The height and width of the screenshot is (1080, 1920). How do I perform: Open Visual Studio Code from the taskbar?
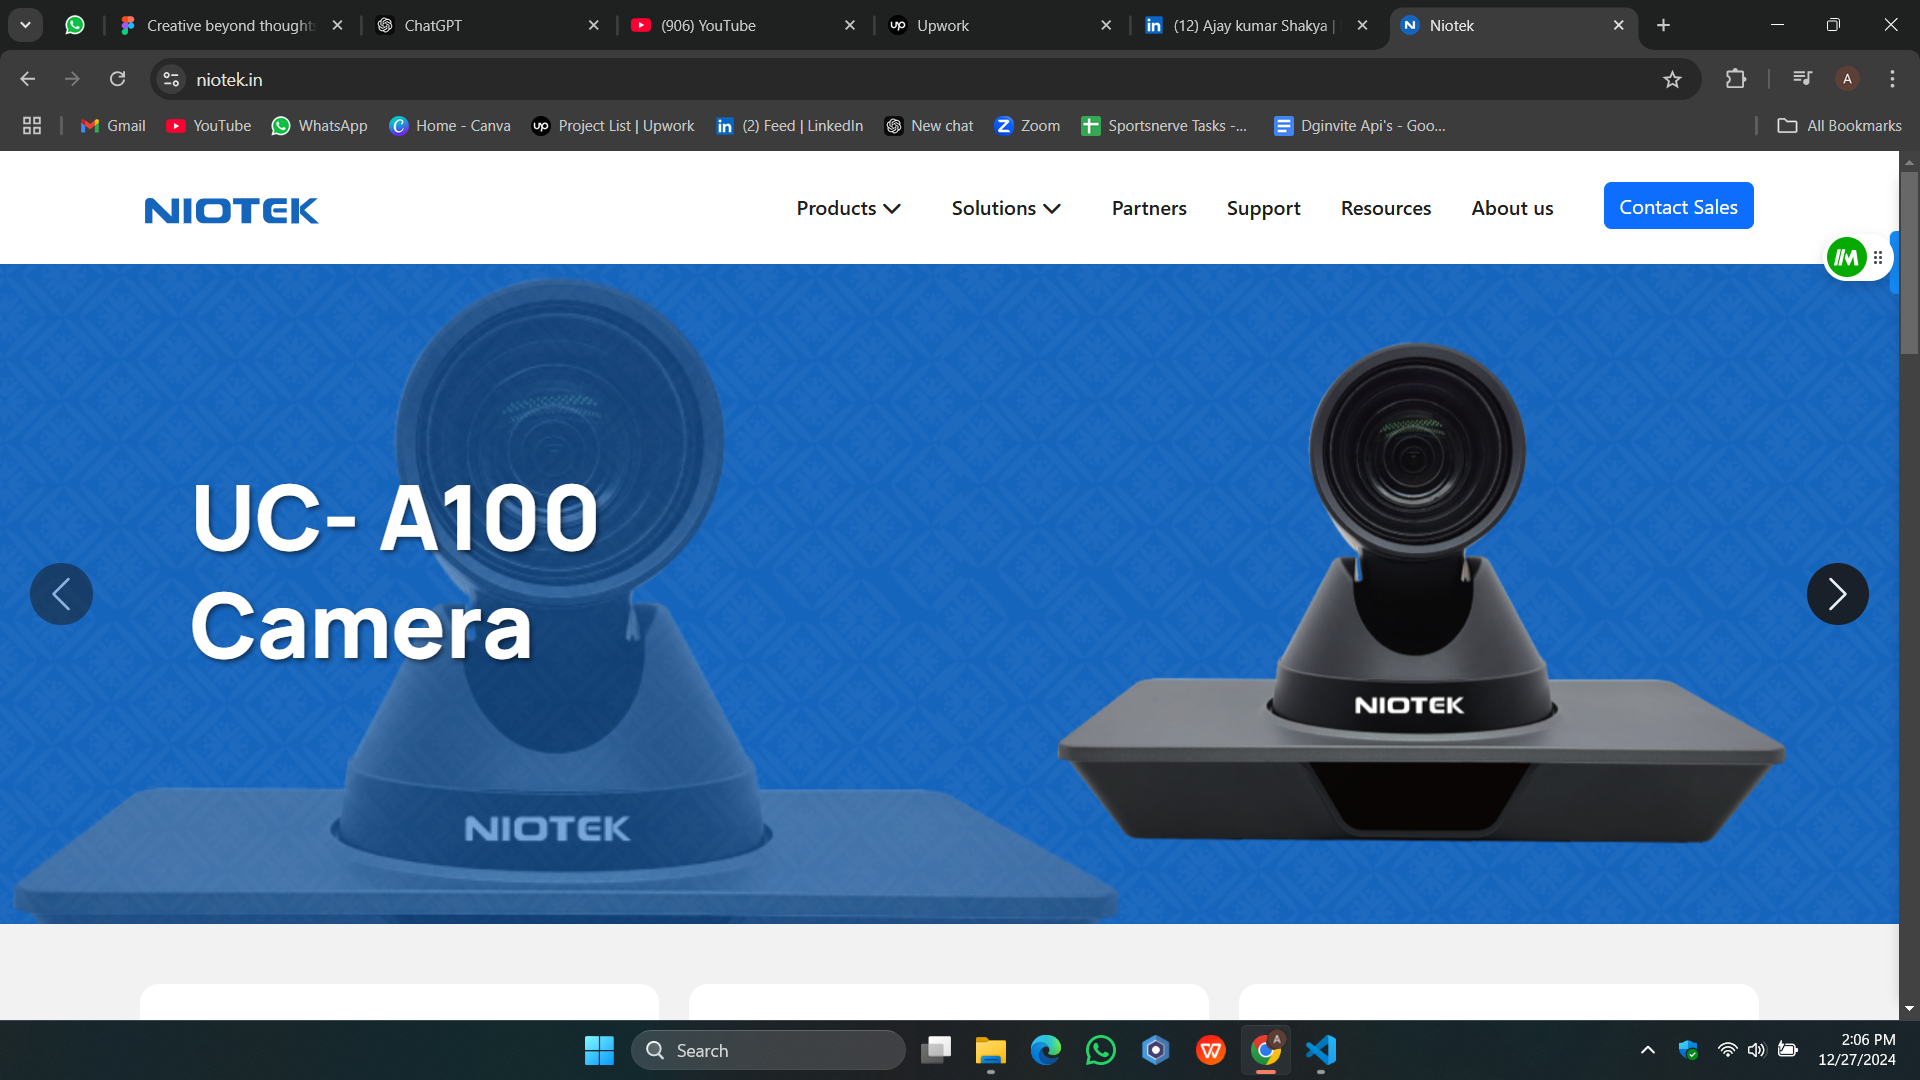[x=1320, y=1050]
